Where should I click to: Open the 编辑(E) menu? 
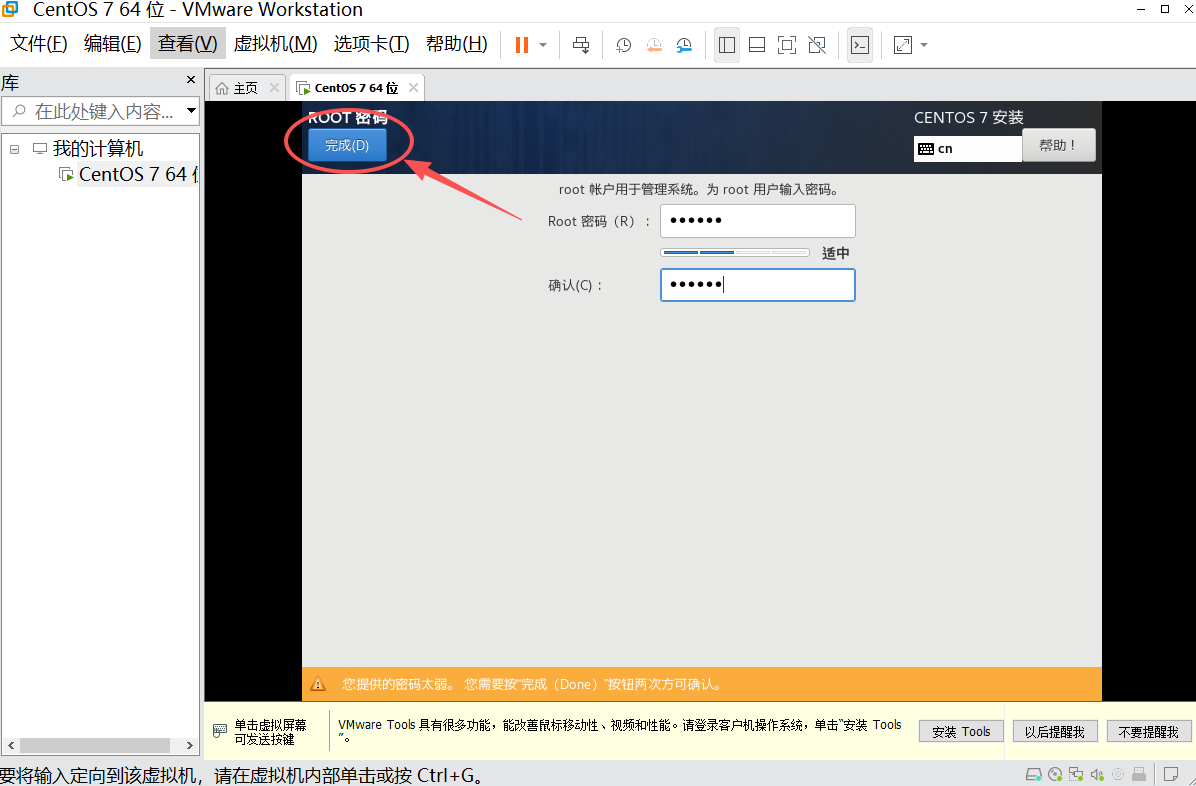[x=112, y=43]
